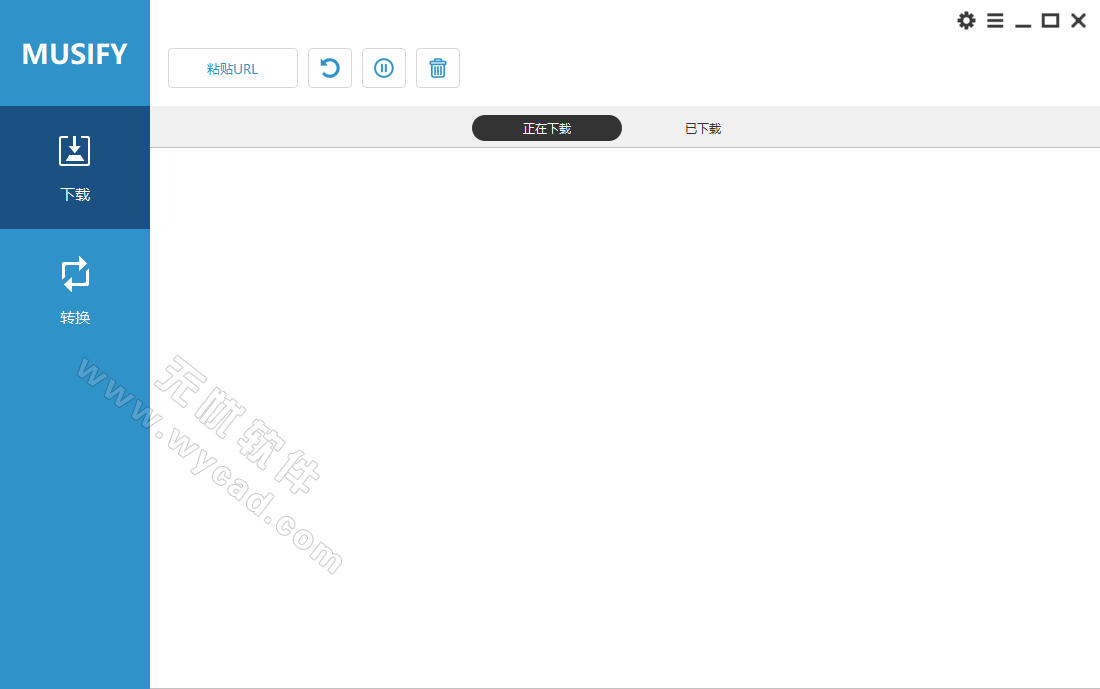This screenshot has height=689, width=1100.
Task: Click the 下载 label in the sidebar
Action: [x=75, y=195]
